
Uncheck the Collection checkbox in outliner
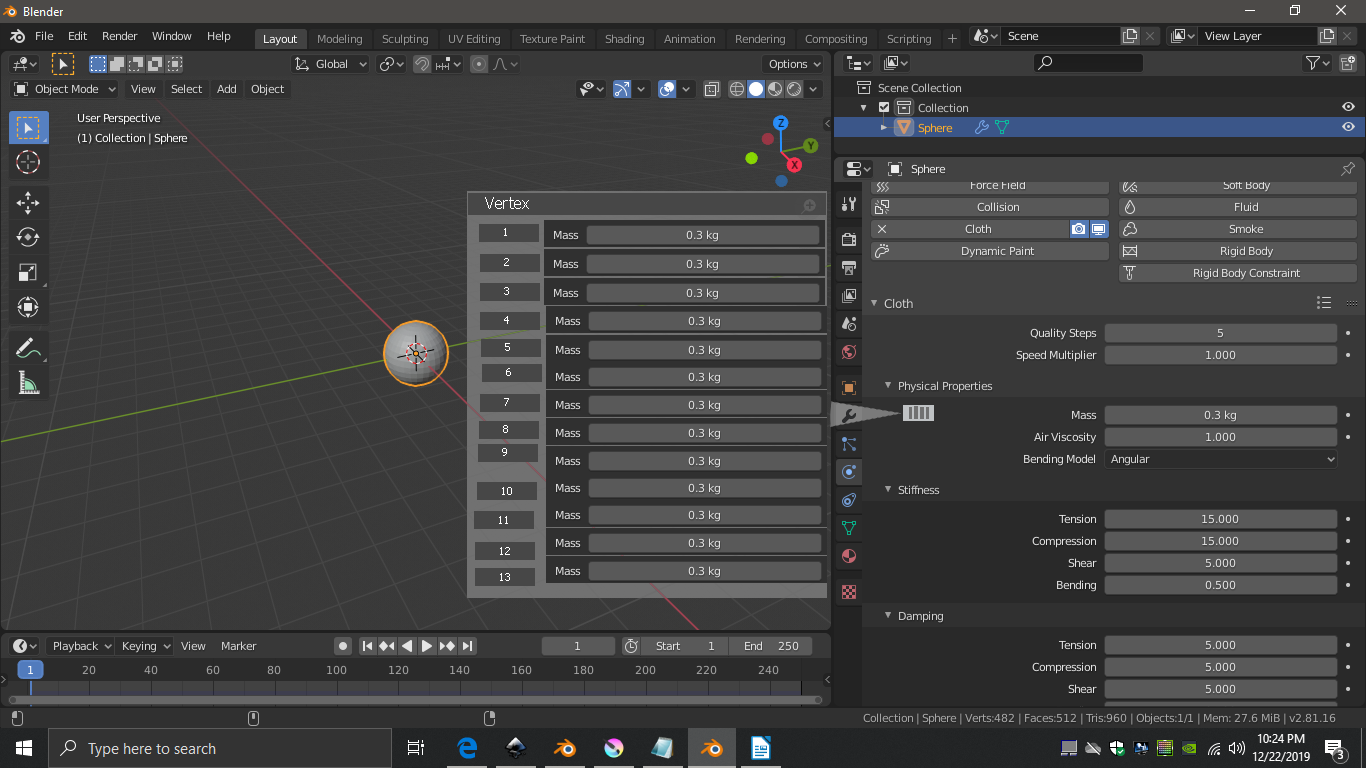[884, 108]
